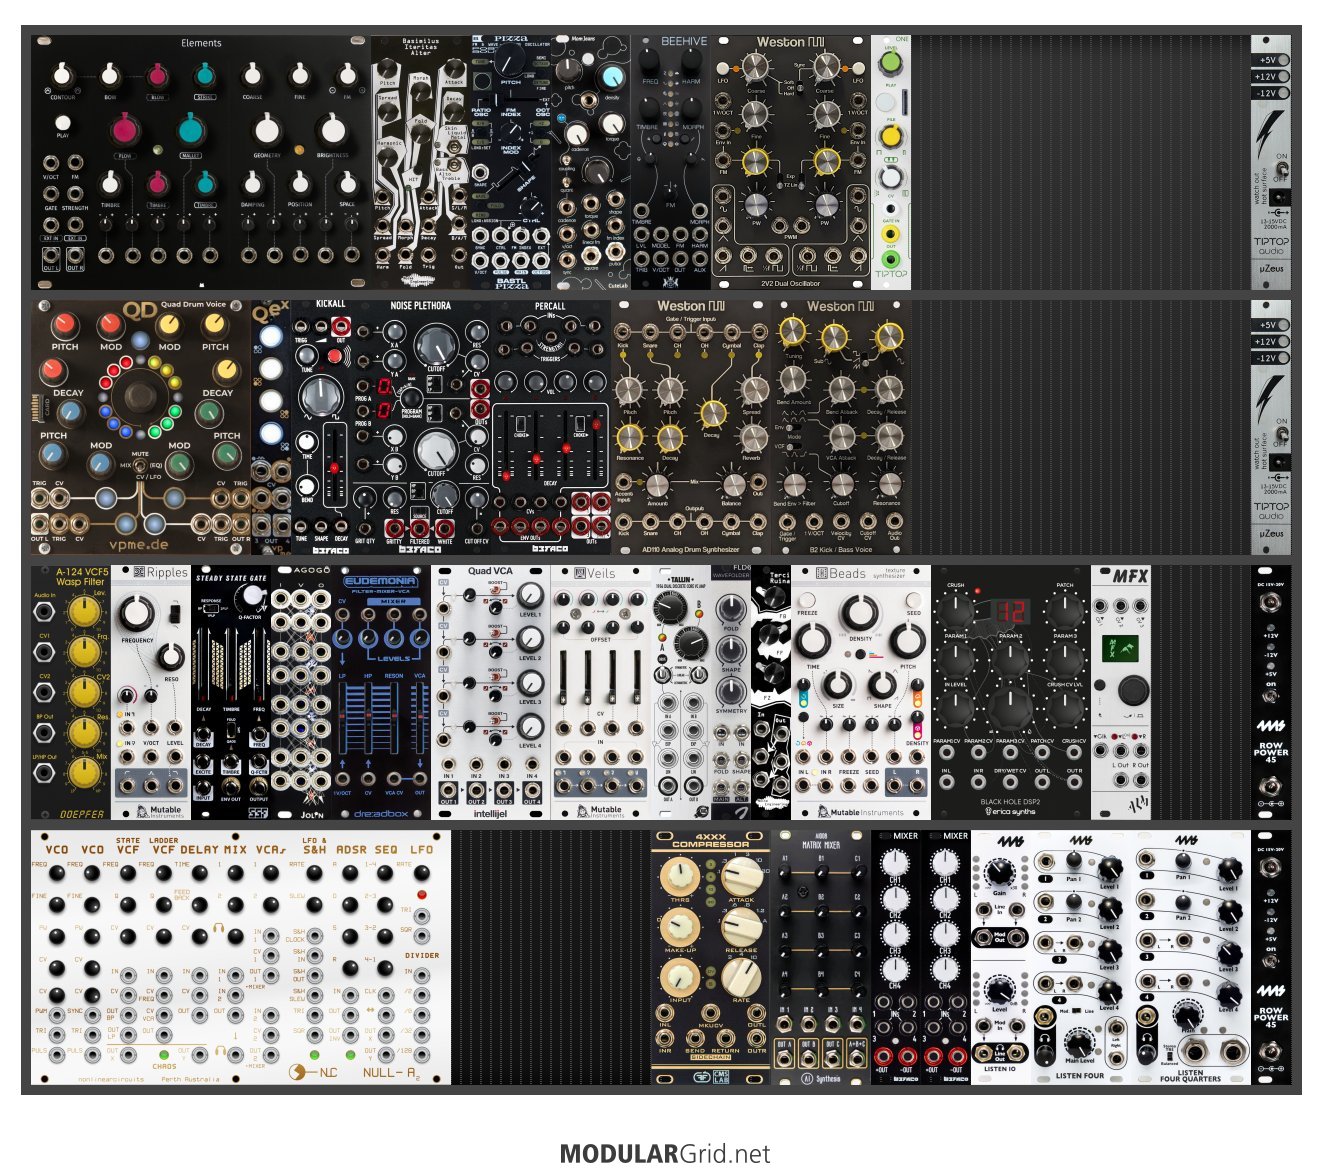This screenshot has height=1175, width=1332.
Task: Click the green MFX display screen
Action: point(1120,649)
